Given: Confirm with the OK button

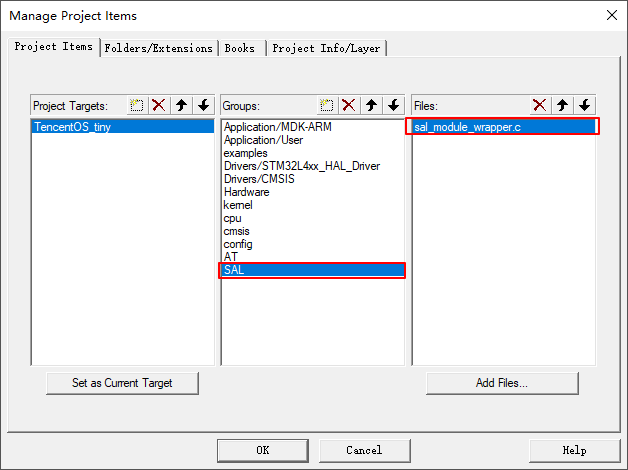Looking at the screenshot, I should pyautogui.click(x=263, y=450).
